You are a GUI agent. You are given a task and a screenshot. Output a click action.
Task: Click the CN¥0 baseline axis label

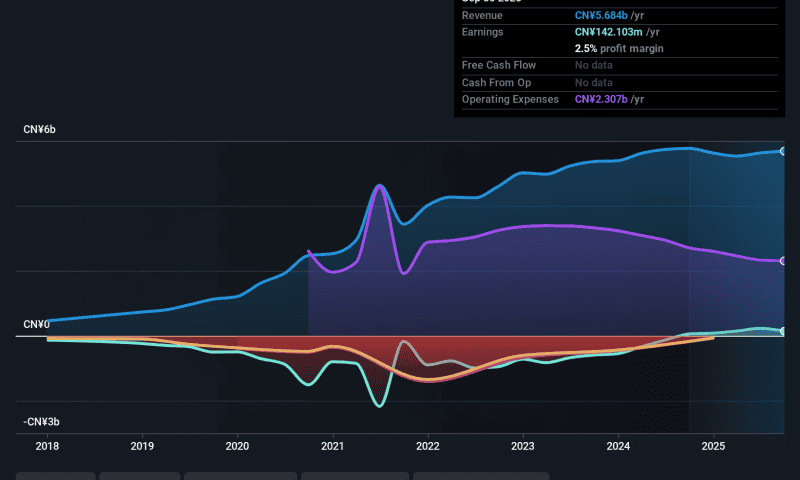[x=37, y=325]
